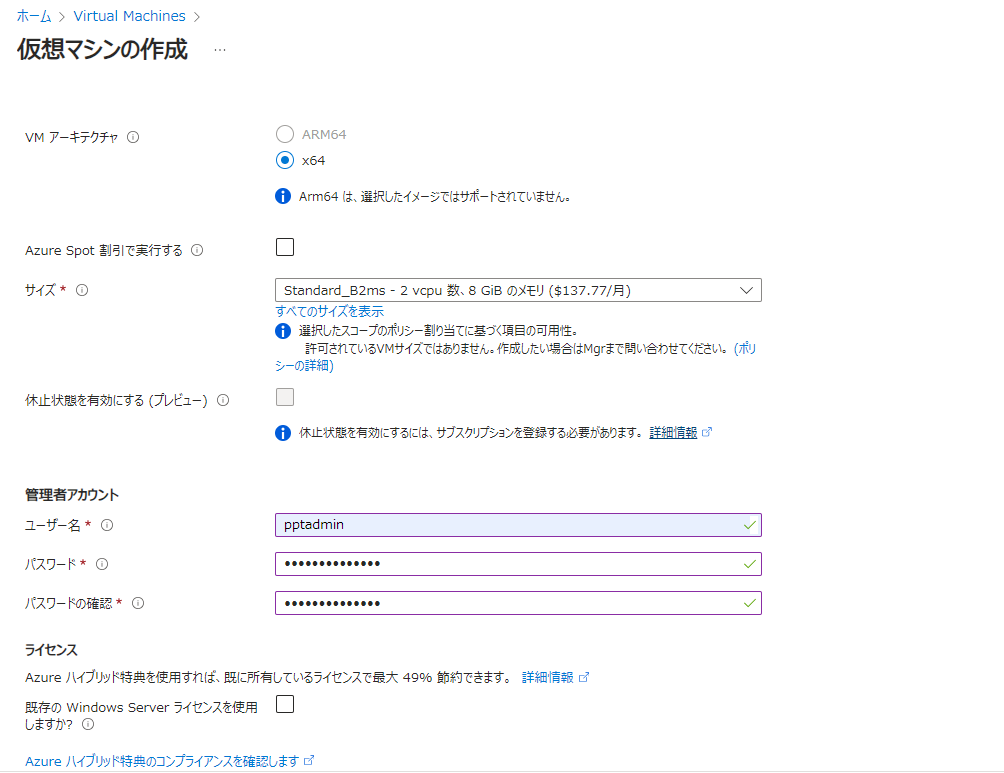
Task: Click the VM アーキテクチャ info icon
Action: [x=133, y=137]
